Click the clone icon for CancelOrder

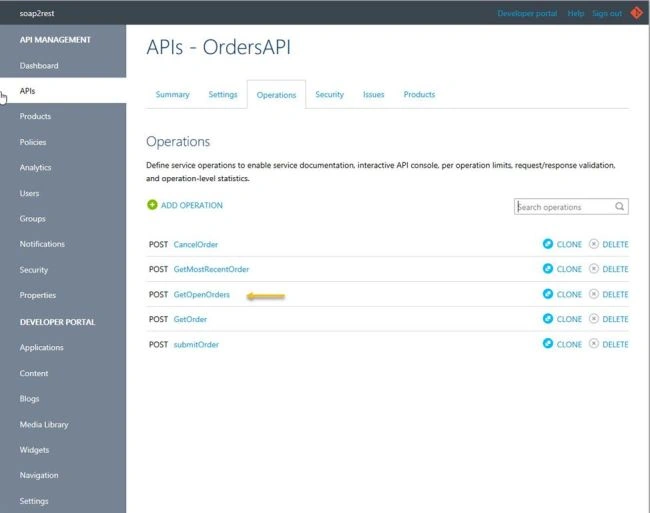(548, 244)
